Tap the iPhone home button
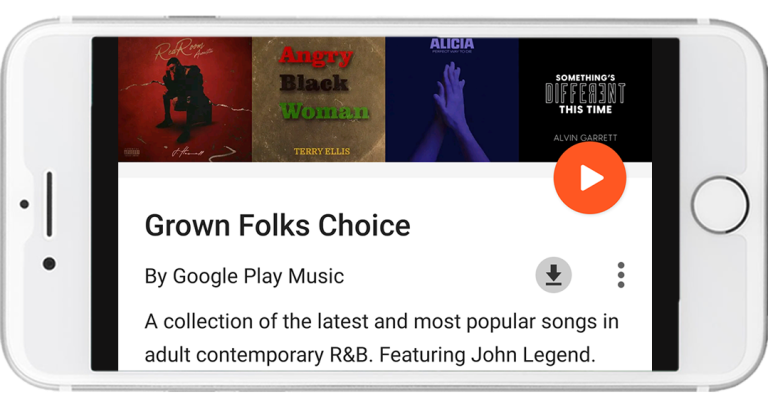Screen dimensions: 768x407 click(720, 205)
